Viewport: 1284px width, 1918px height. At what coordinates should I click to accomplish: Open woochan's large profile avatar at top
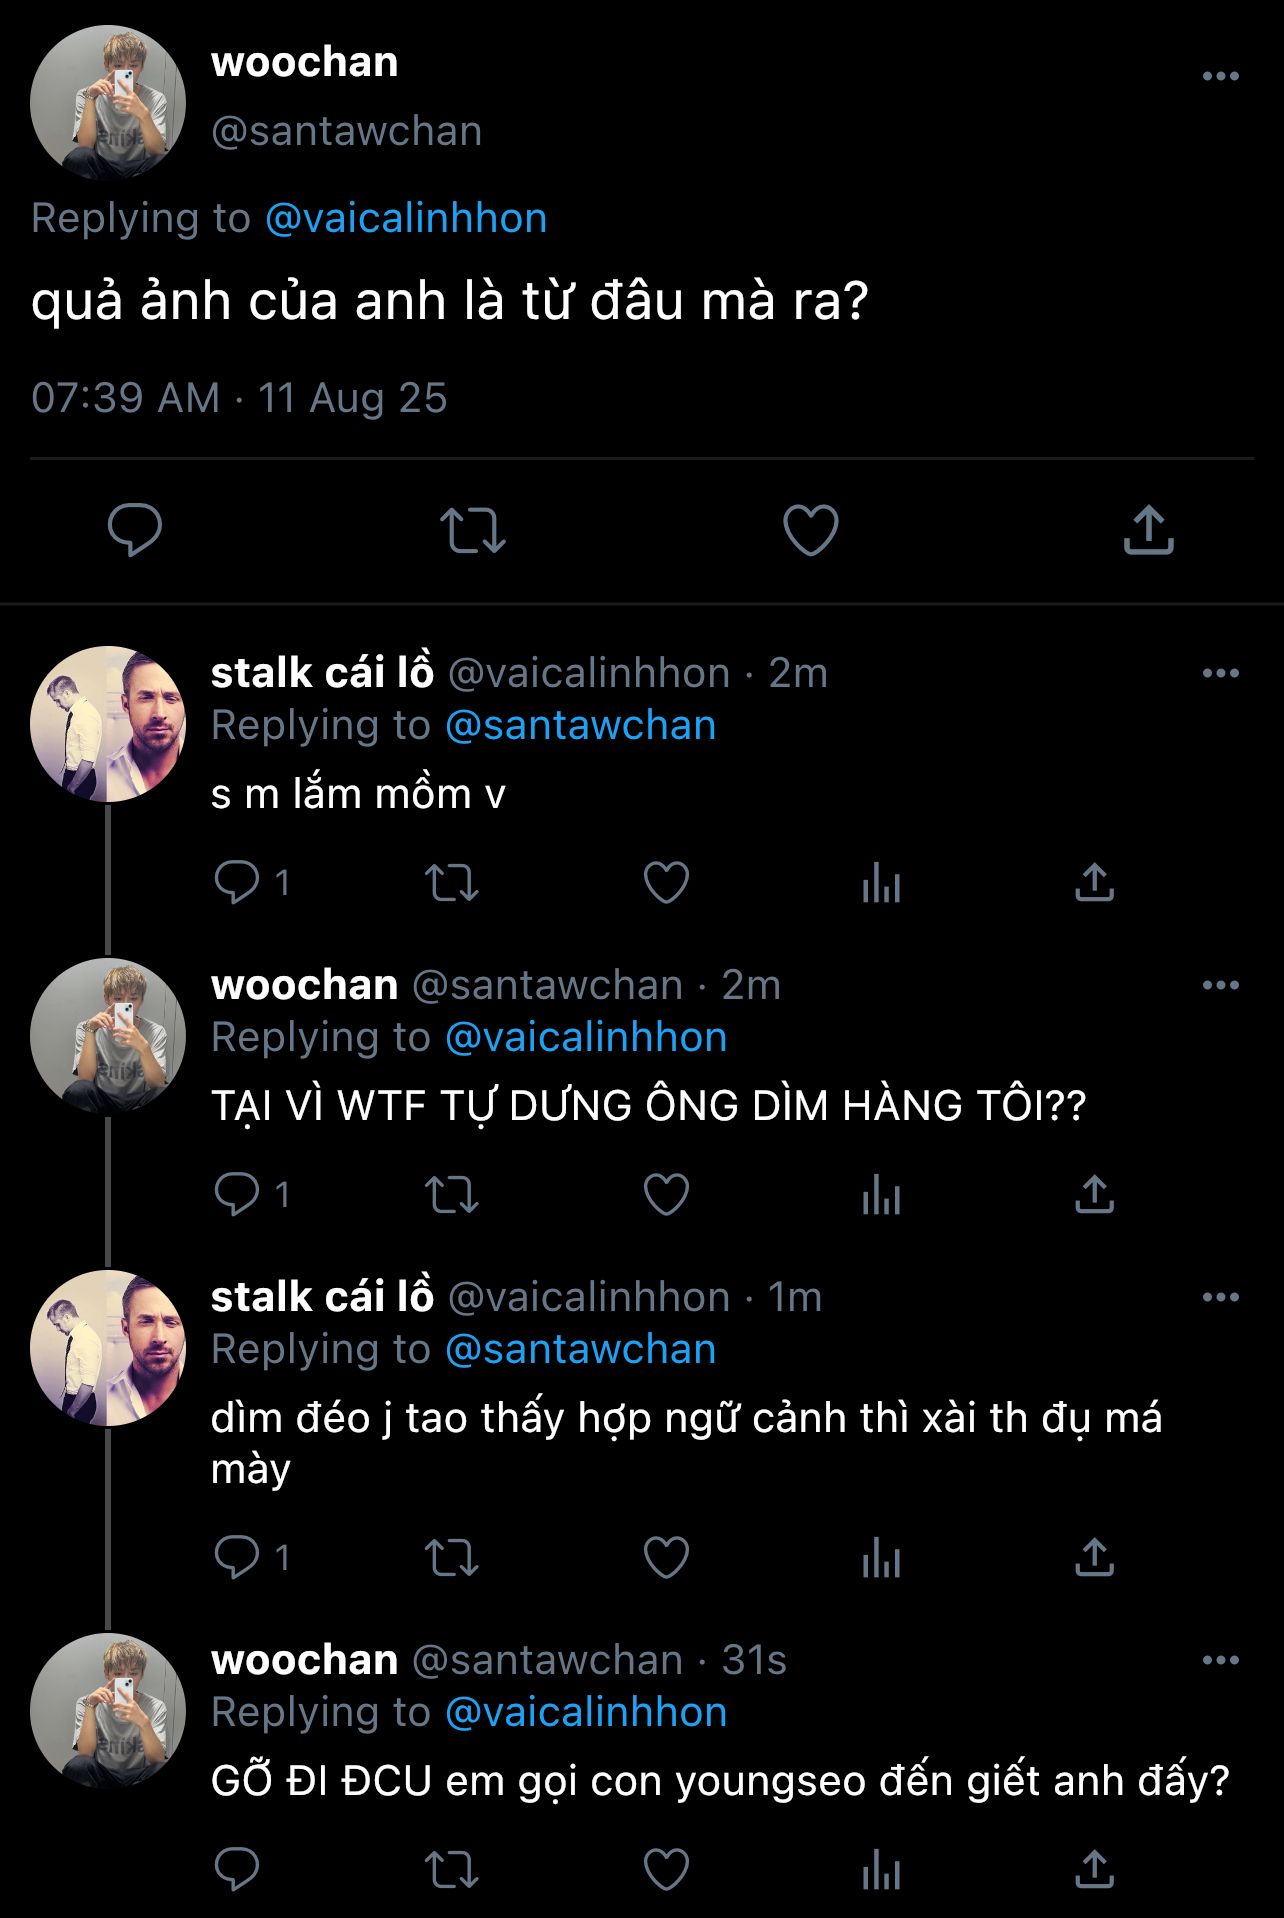pos(108,103)
